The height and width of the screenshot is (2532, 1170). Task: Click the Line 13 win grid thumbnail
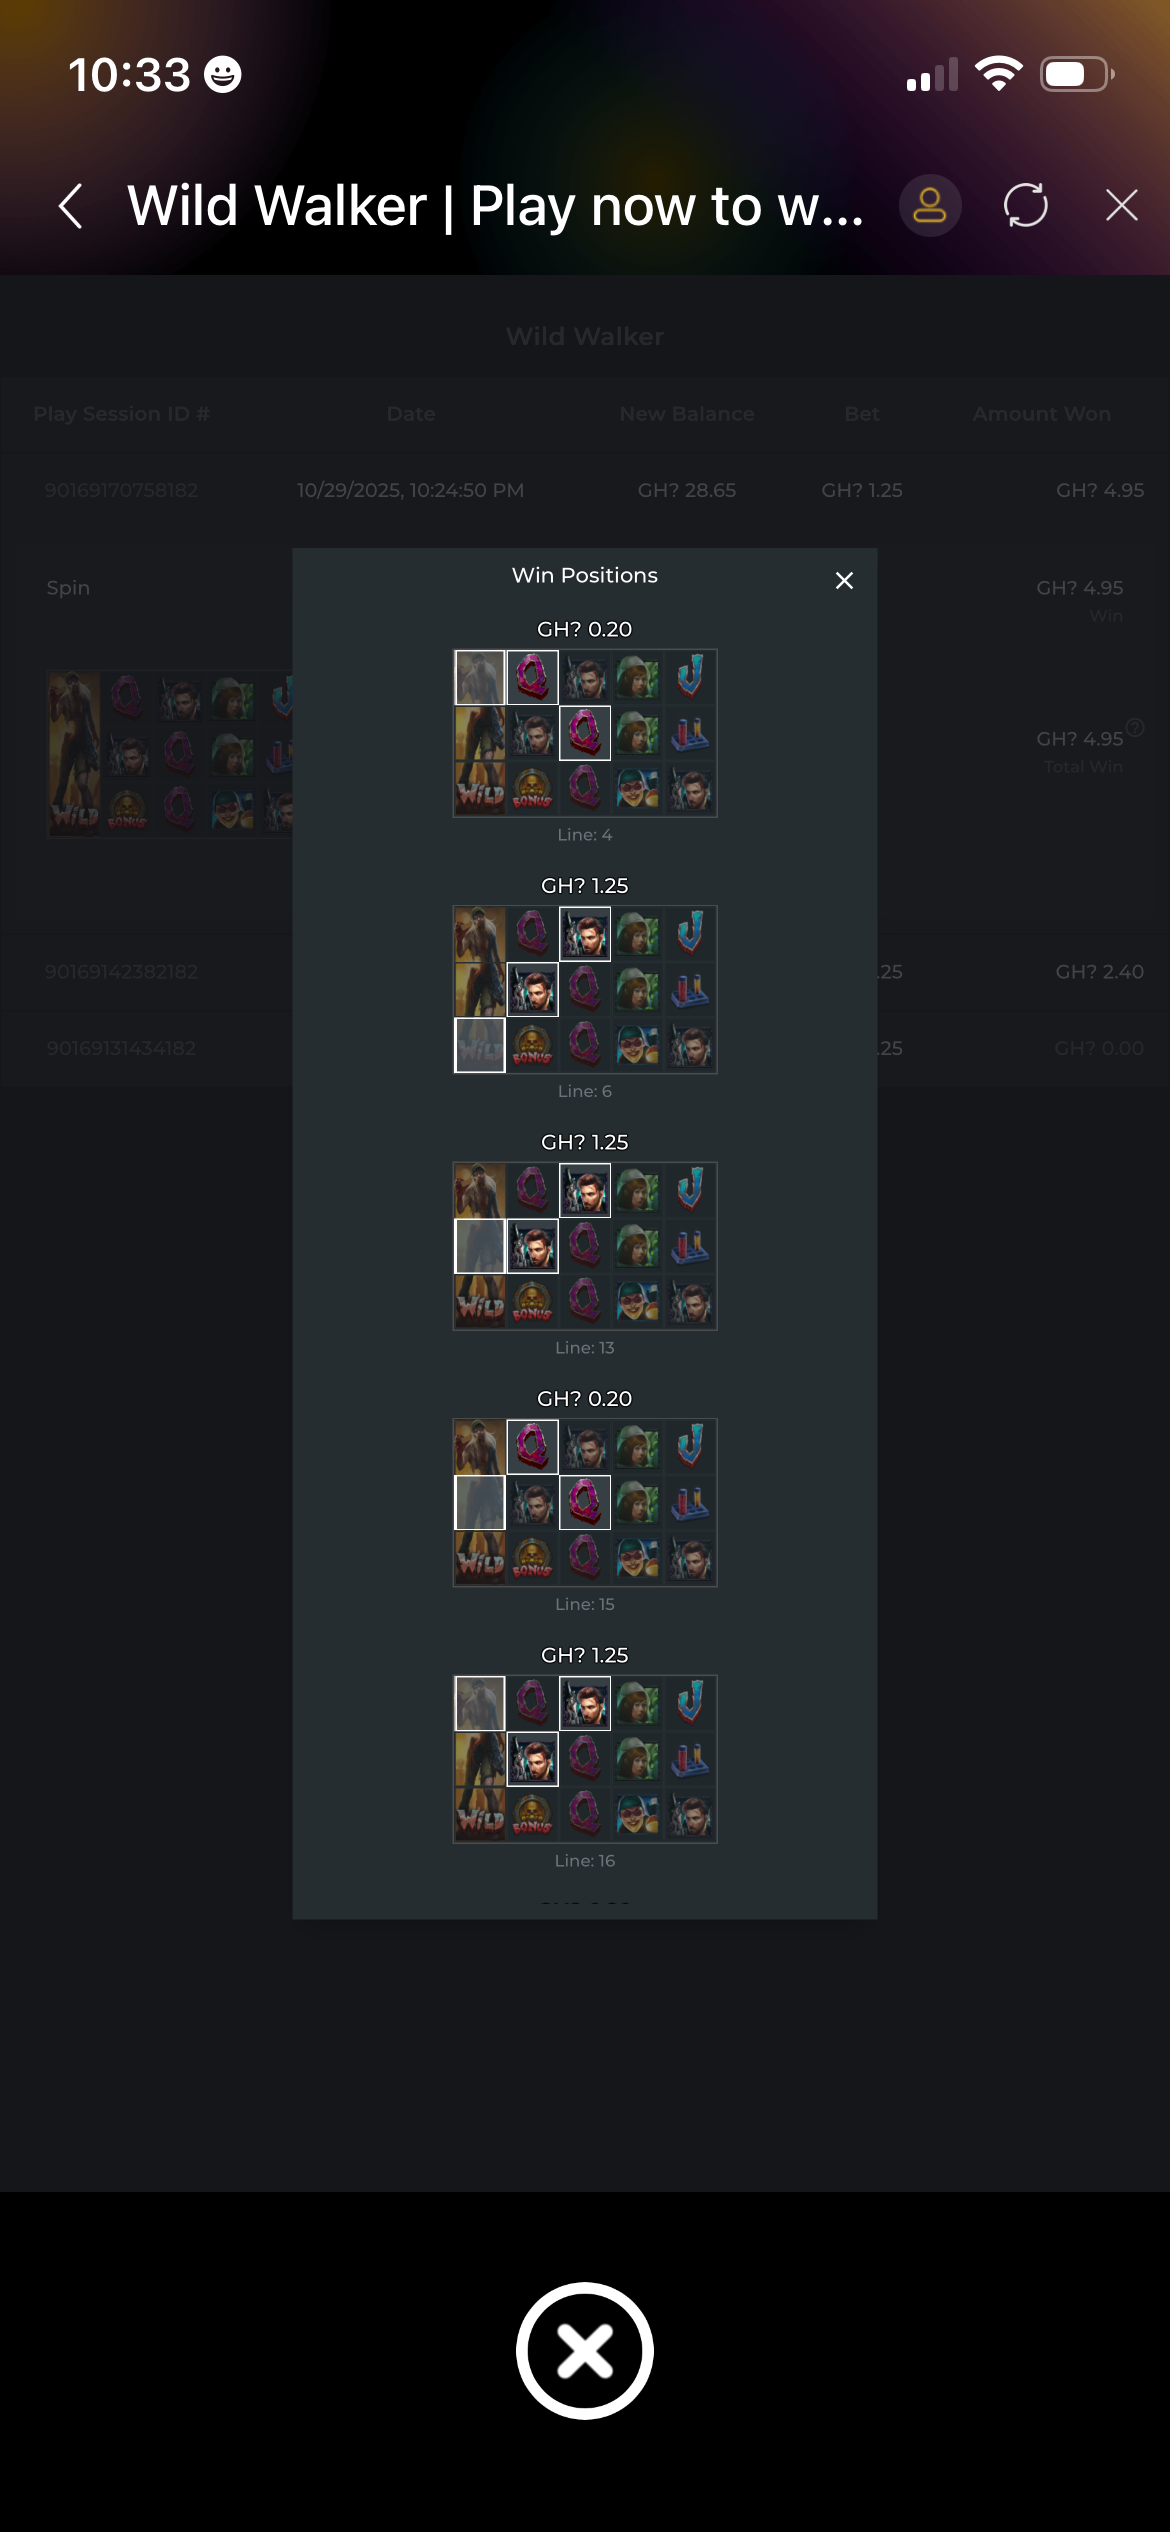[585, 1246]
